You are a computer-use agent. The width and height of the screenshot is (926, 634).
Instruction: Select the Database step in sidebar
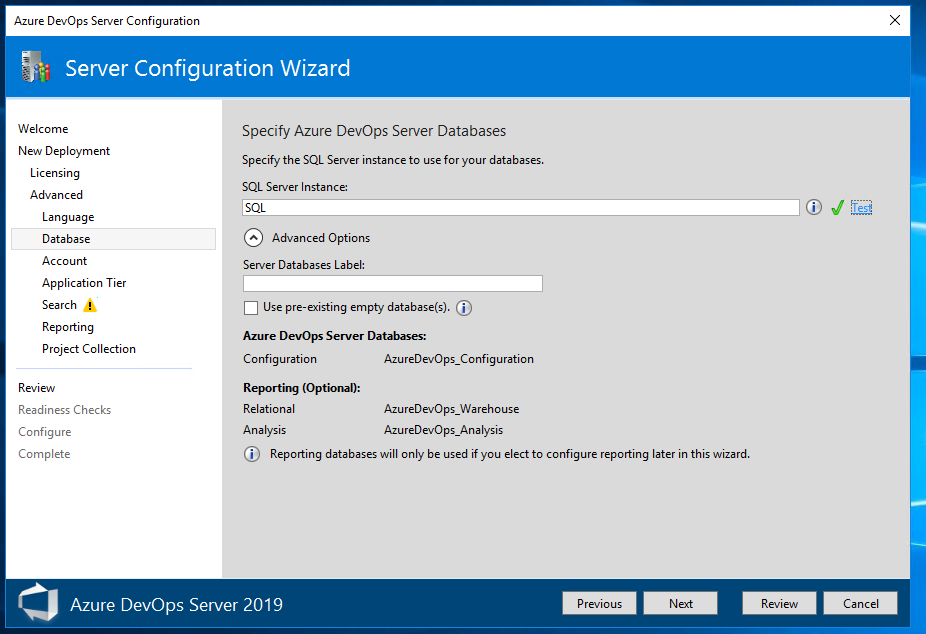(x=113, y=238)
